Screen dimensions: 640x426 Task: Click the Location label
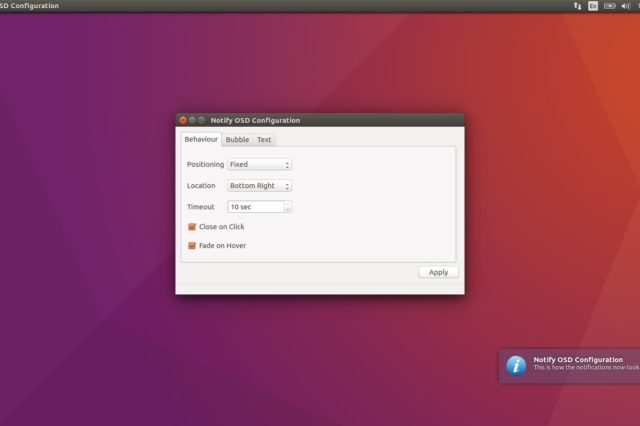[x=201, y=186]
